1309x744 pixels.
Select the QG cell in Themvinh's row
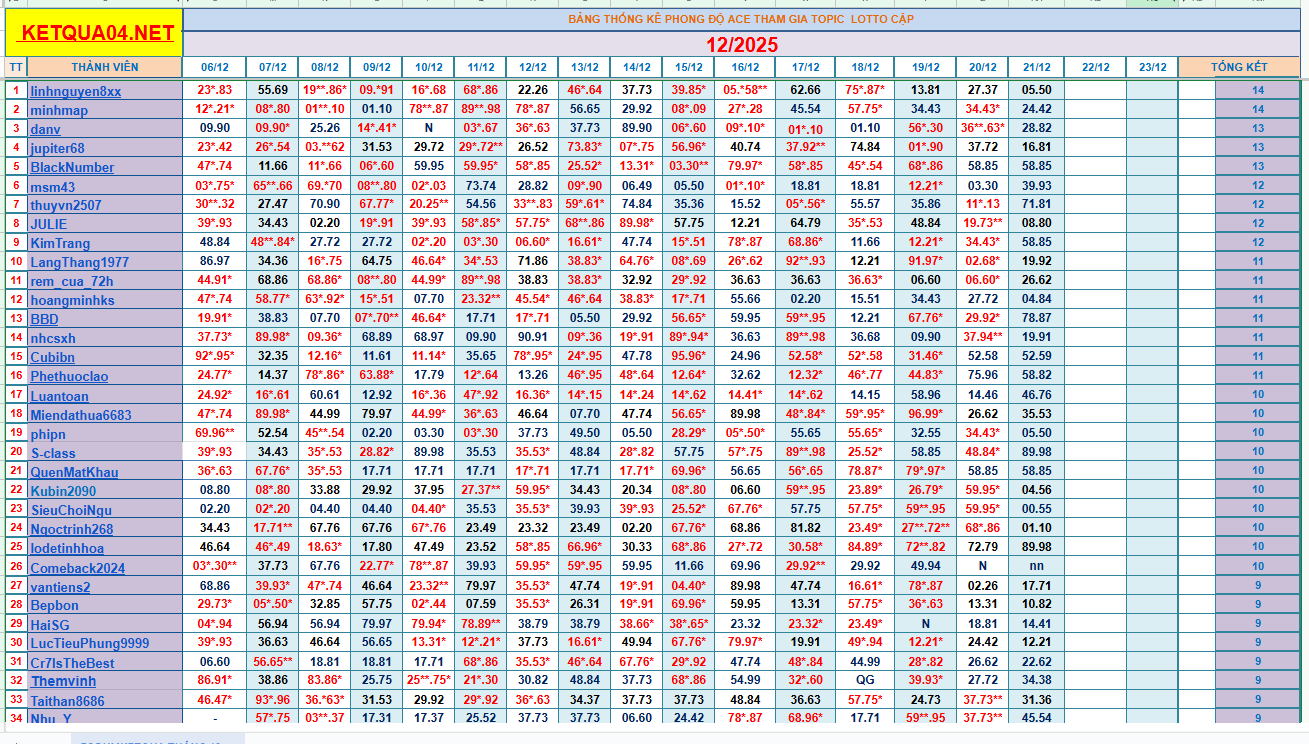[x=865, y=681]
